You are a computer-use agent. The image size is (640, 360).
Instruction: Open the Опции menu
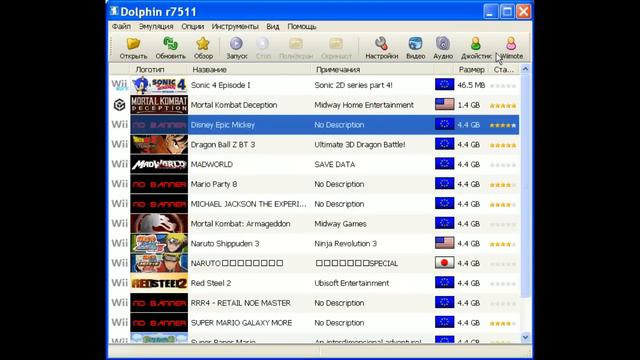193,27
